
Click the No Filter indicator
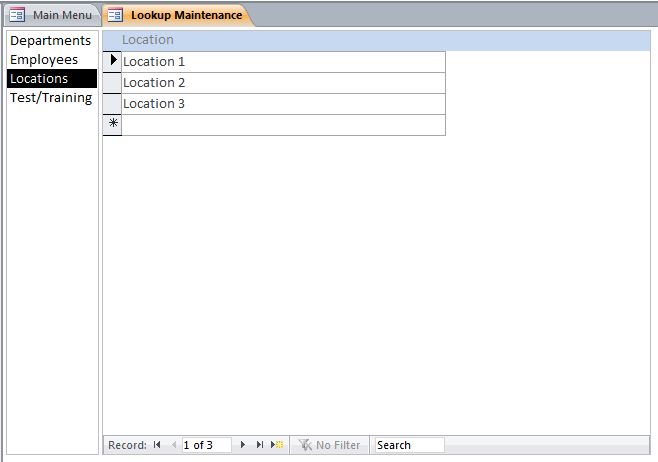pos(329,445)
